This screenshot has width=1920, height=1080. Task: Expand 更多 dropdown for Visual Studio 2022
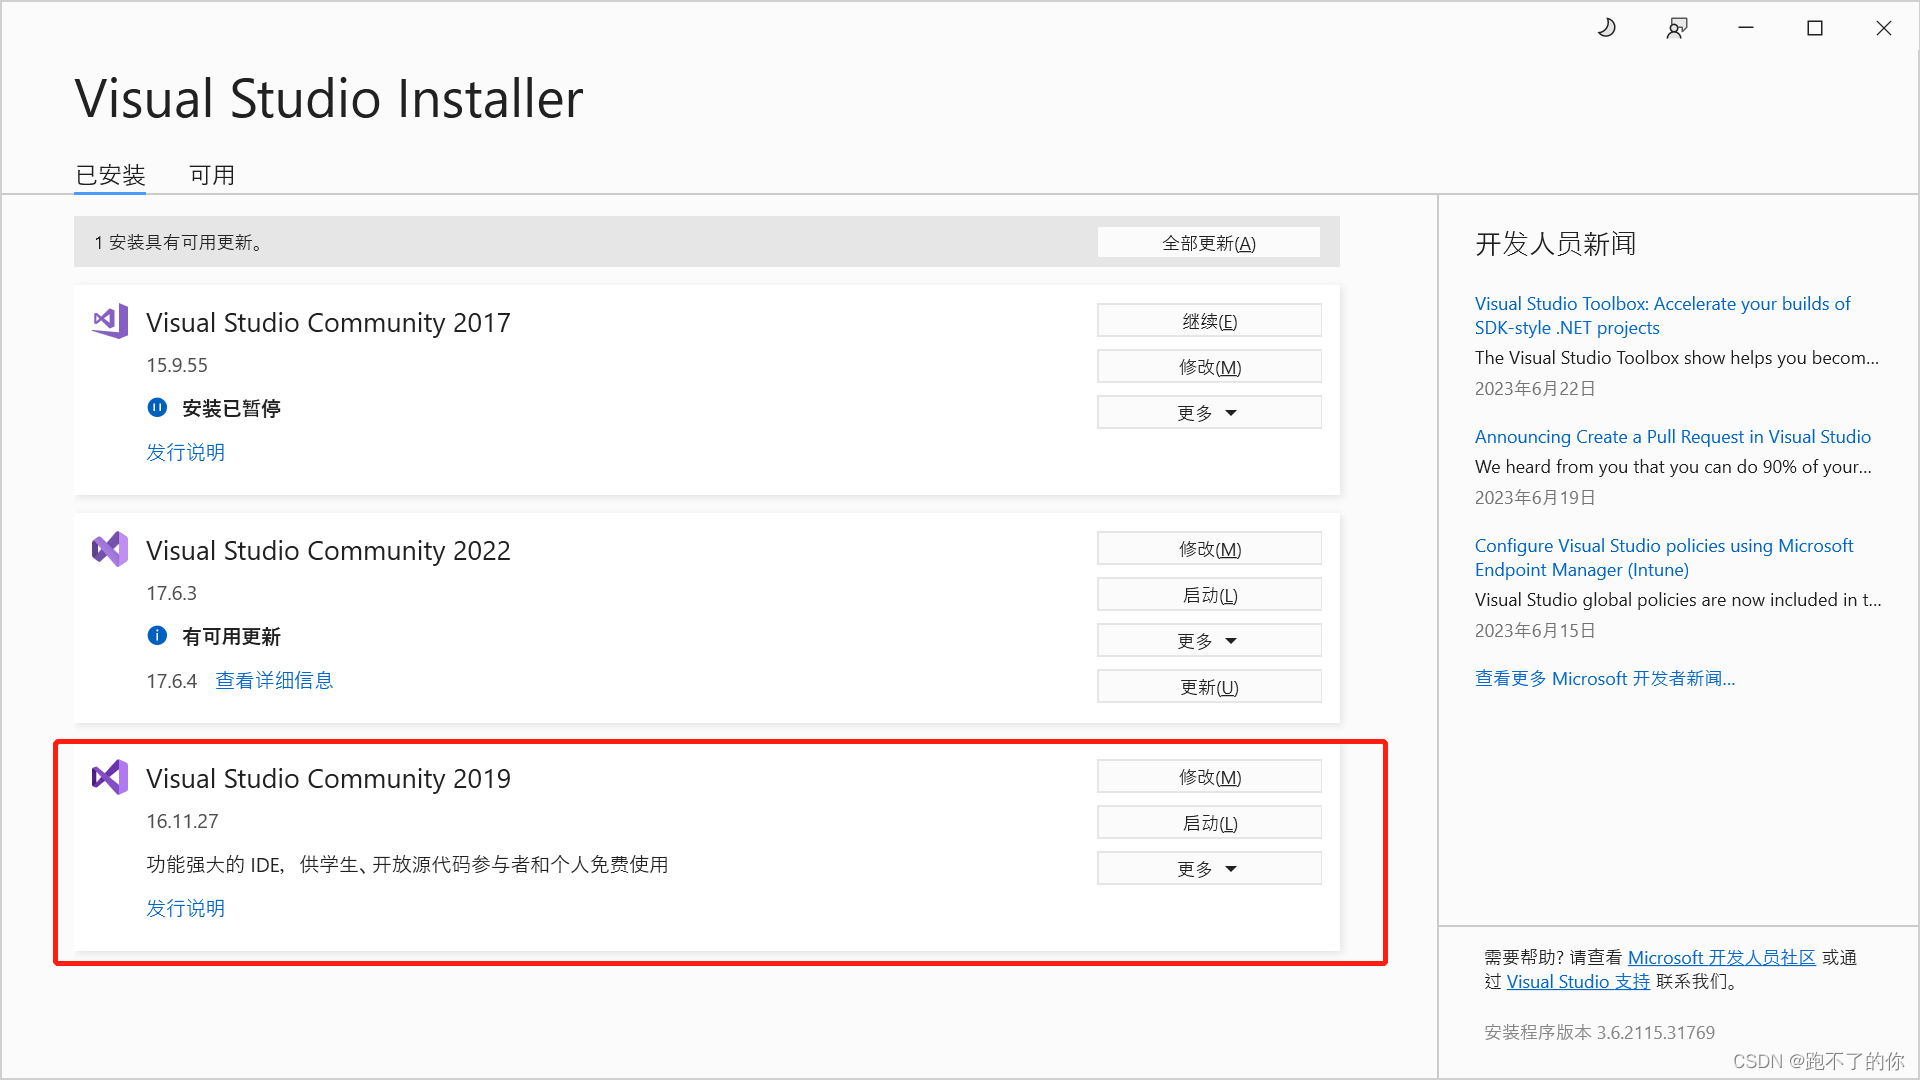pos(1209,641)
